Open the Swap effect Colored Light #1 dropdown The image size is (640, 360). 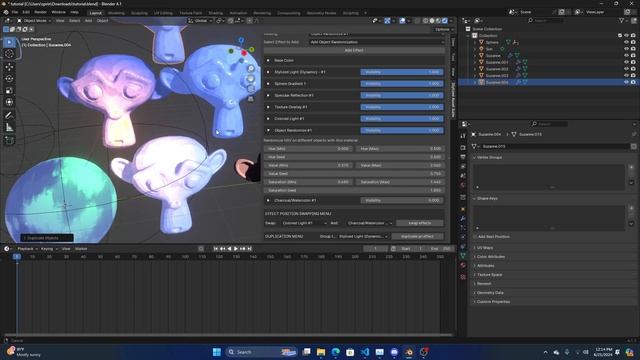pos(304,223)
